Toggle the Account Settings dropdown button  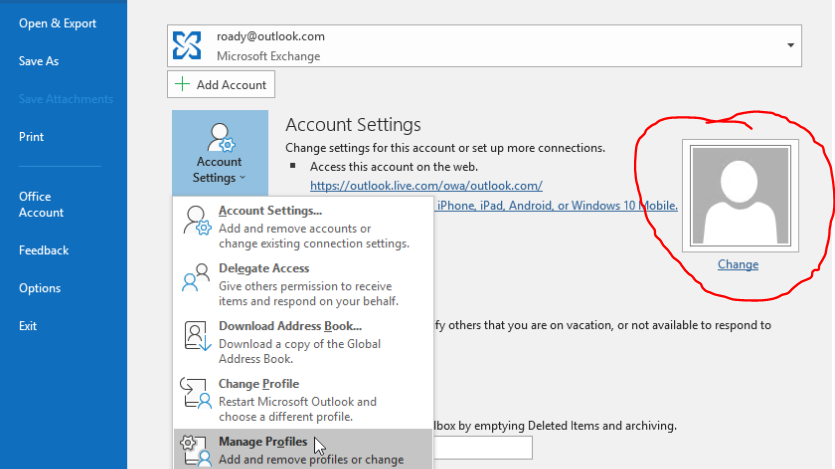[220, 153]
